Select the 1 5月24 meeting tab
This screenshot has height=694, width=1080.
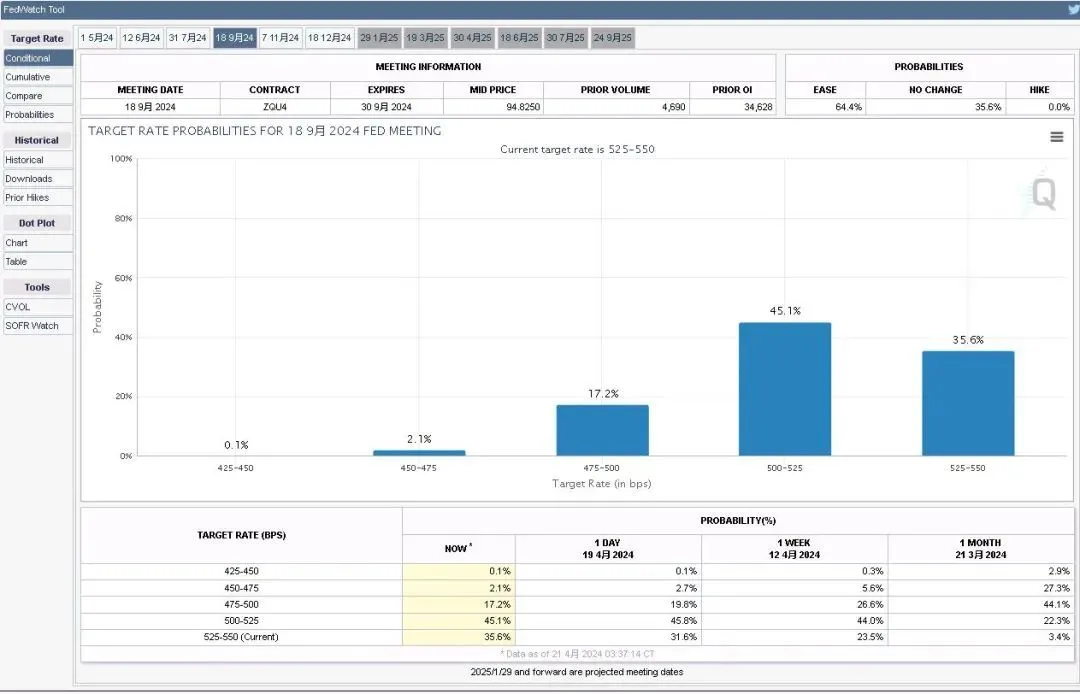(97, 38)
